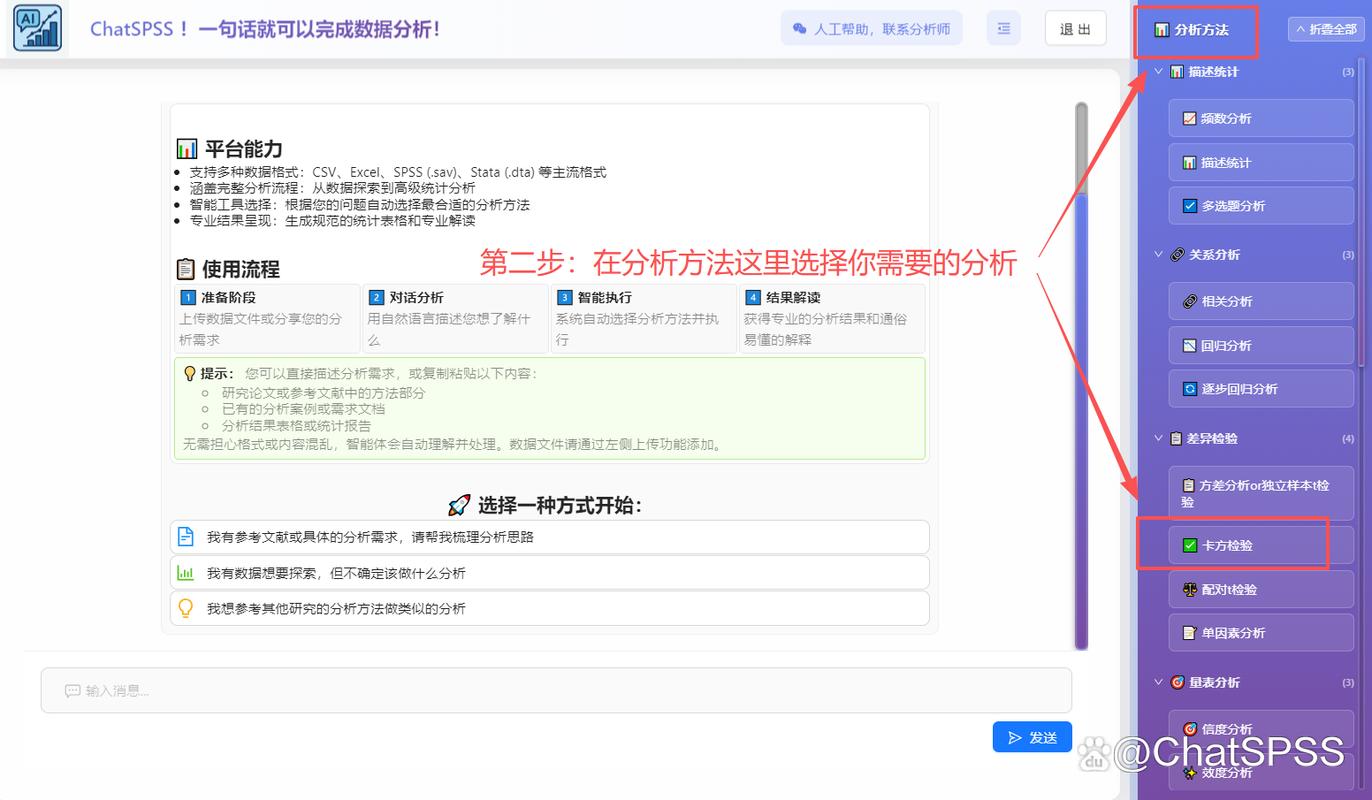
Task: Open 逐步回归分析 from the sidebar
Action: [1260, 388]
